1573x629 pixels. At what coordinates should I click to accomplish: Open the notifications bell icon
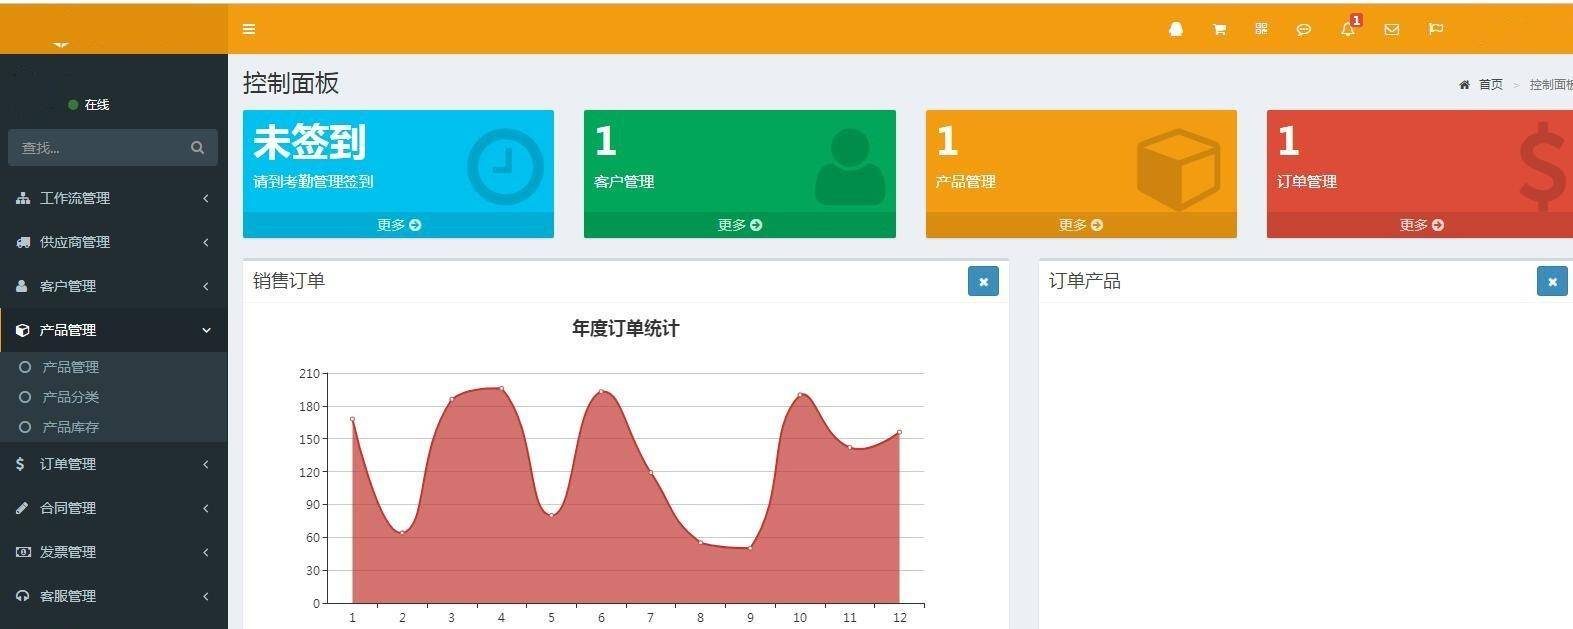[x=1348, y=29]
